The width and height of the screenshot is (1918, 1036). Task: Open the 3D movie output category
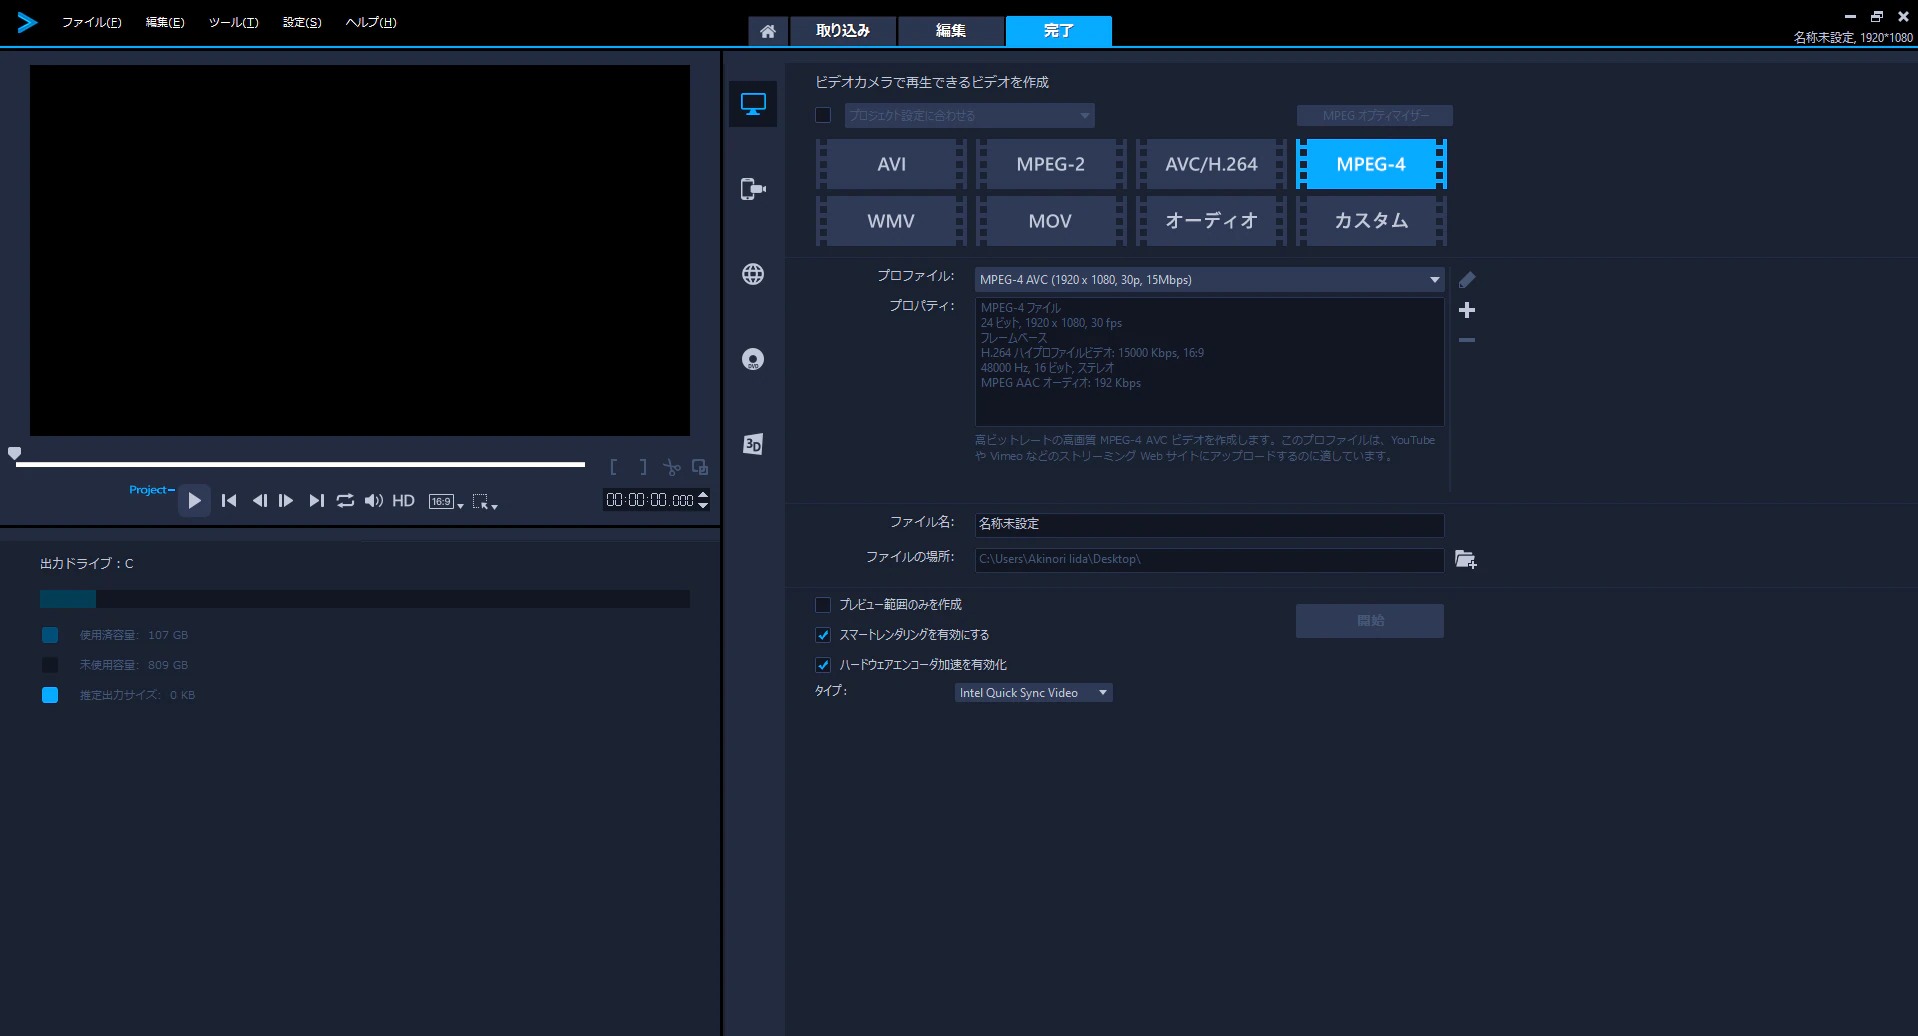point(753,444)
